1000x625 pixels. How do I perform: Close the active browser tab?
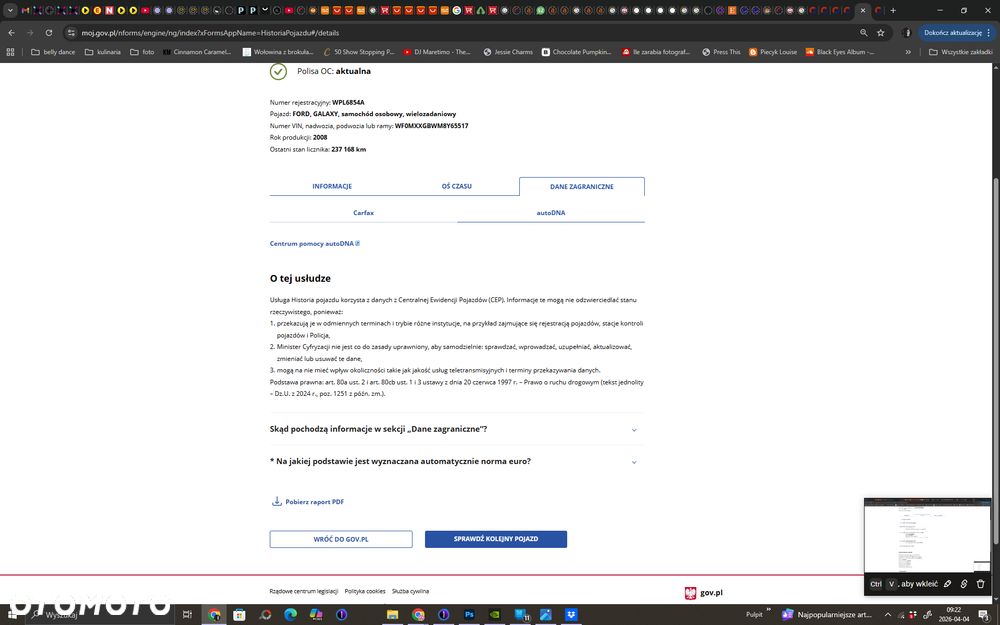(863, 10)
